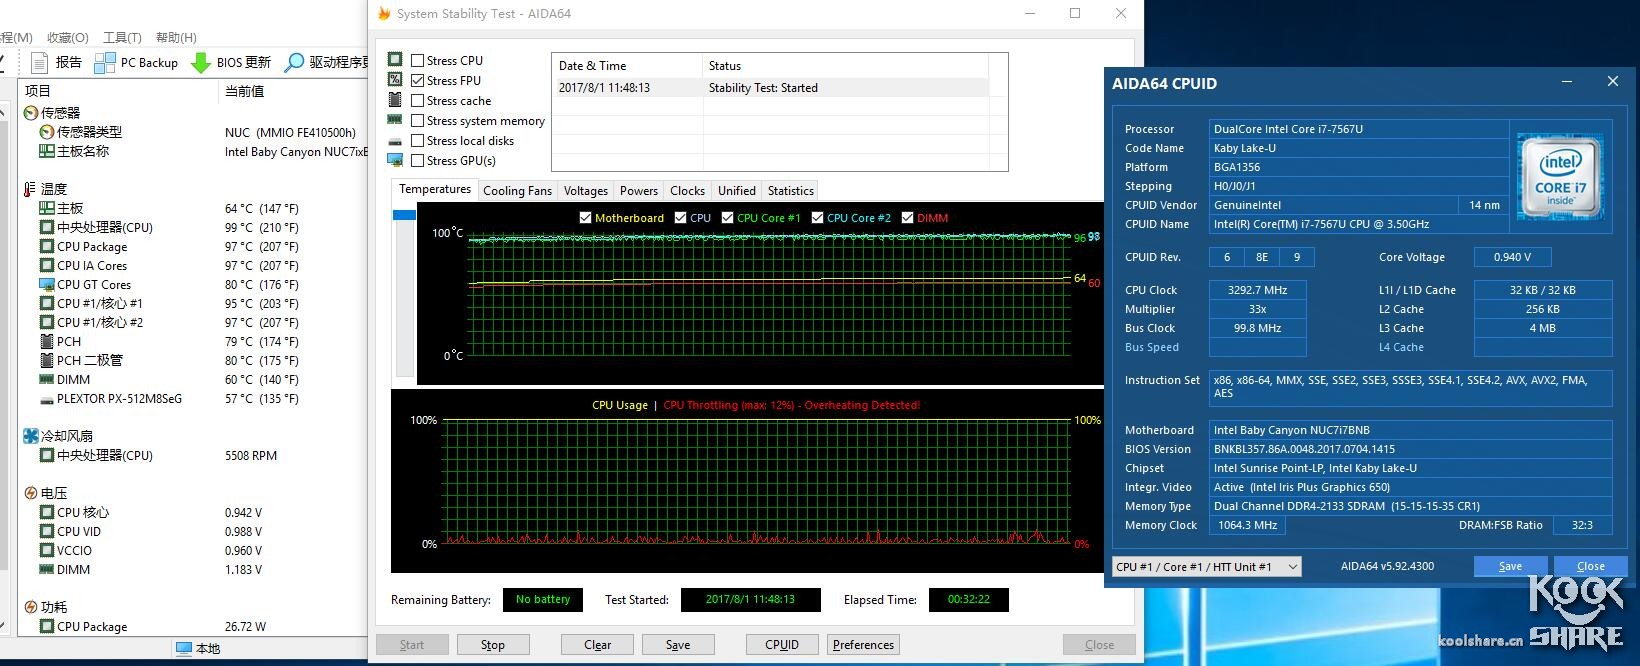Click the 当前值 column header
The width and height of the screenshot is (1640, 666).
(293, 91)
